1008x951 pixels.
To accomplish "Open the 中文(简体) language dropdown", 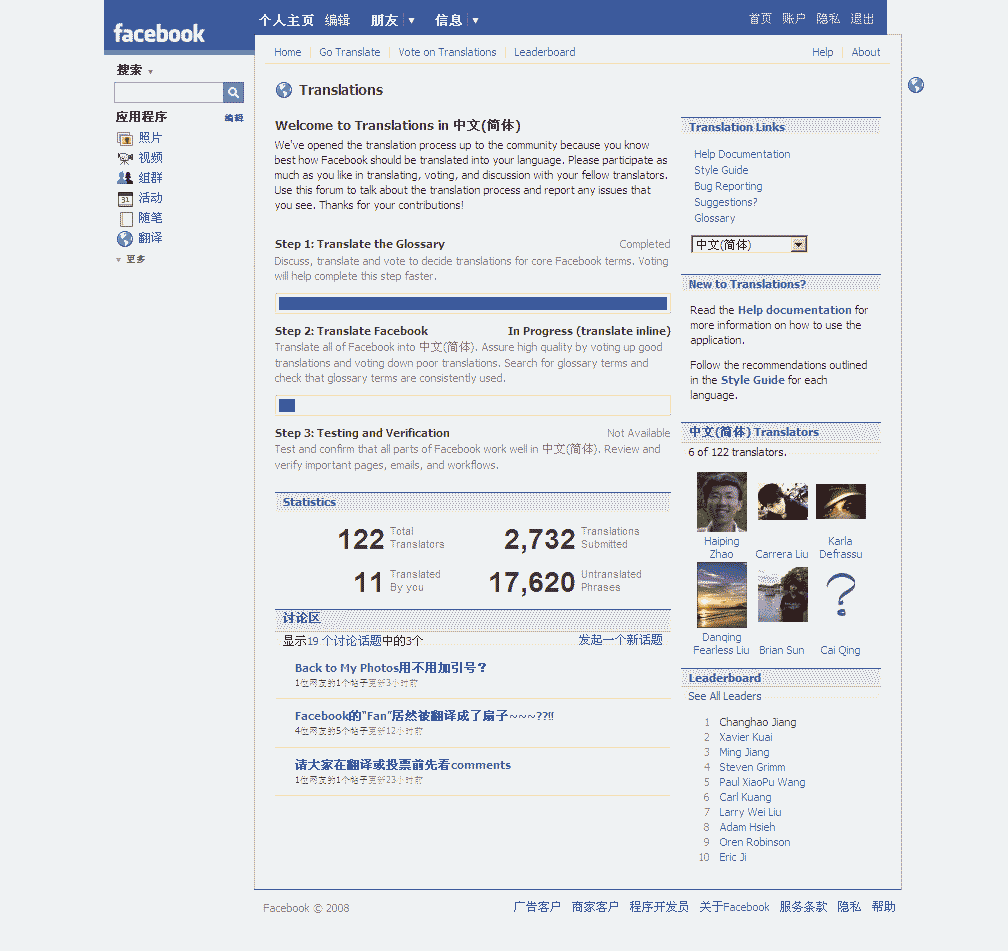I will coord(749,244).
